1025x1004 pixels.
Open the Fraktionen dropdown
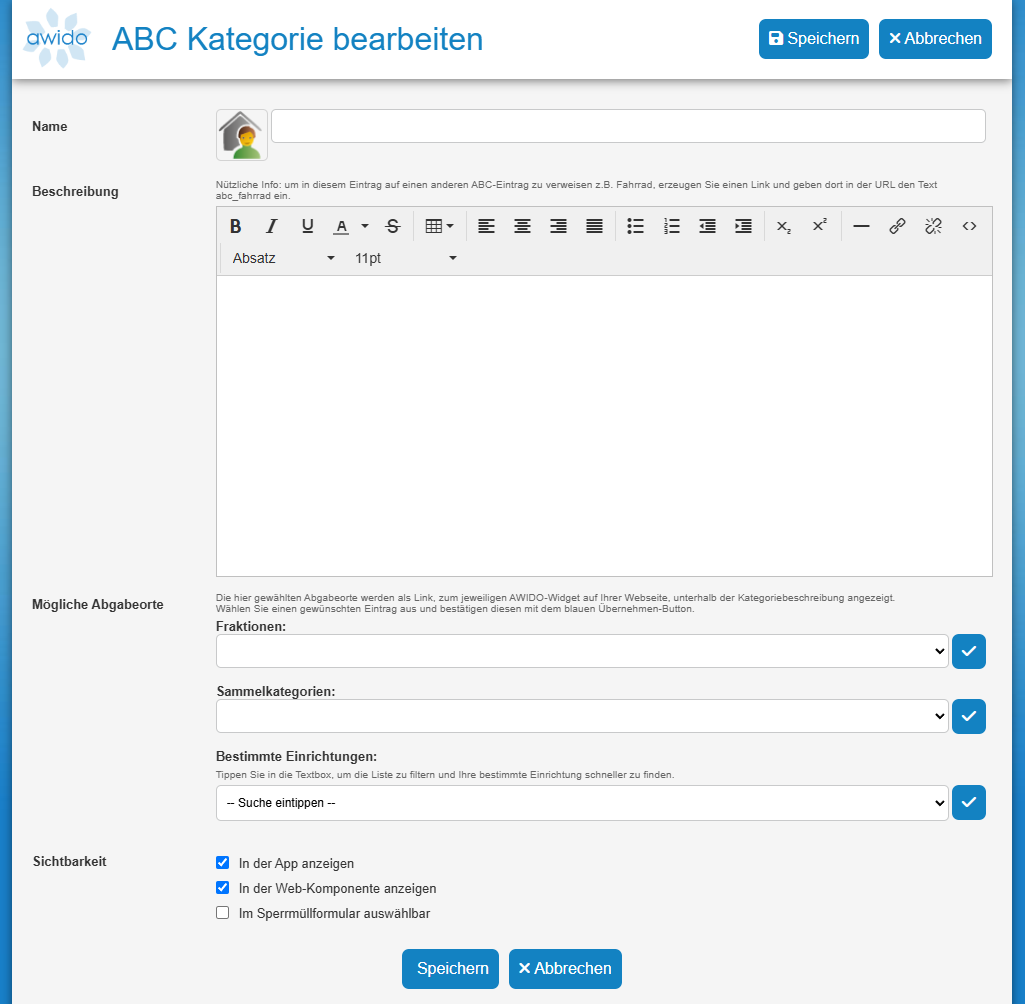582,651
